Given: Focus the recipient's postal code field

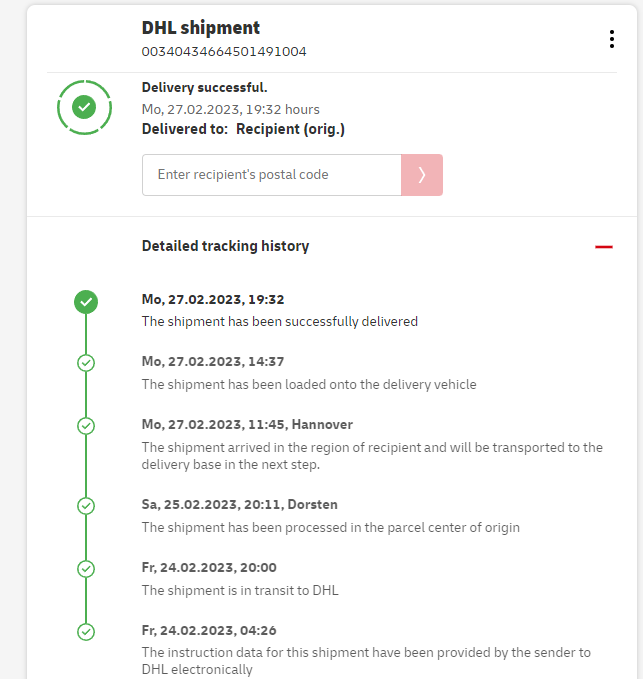Looking at the screenshot, I should (271, 175).
